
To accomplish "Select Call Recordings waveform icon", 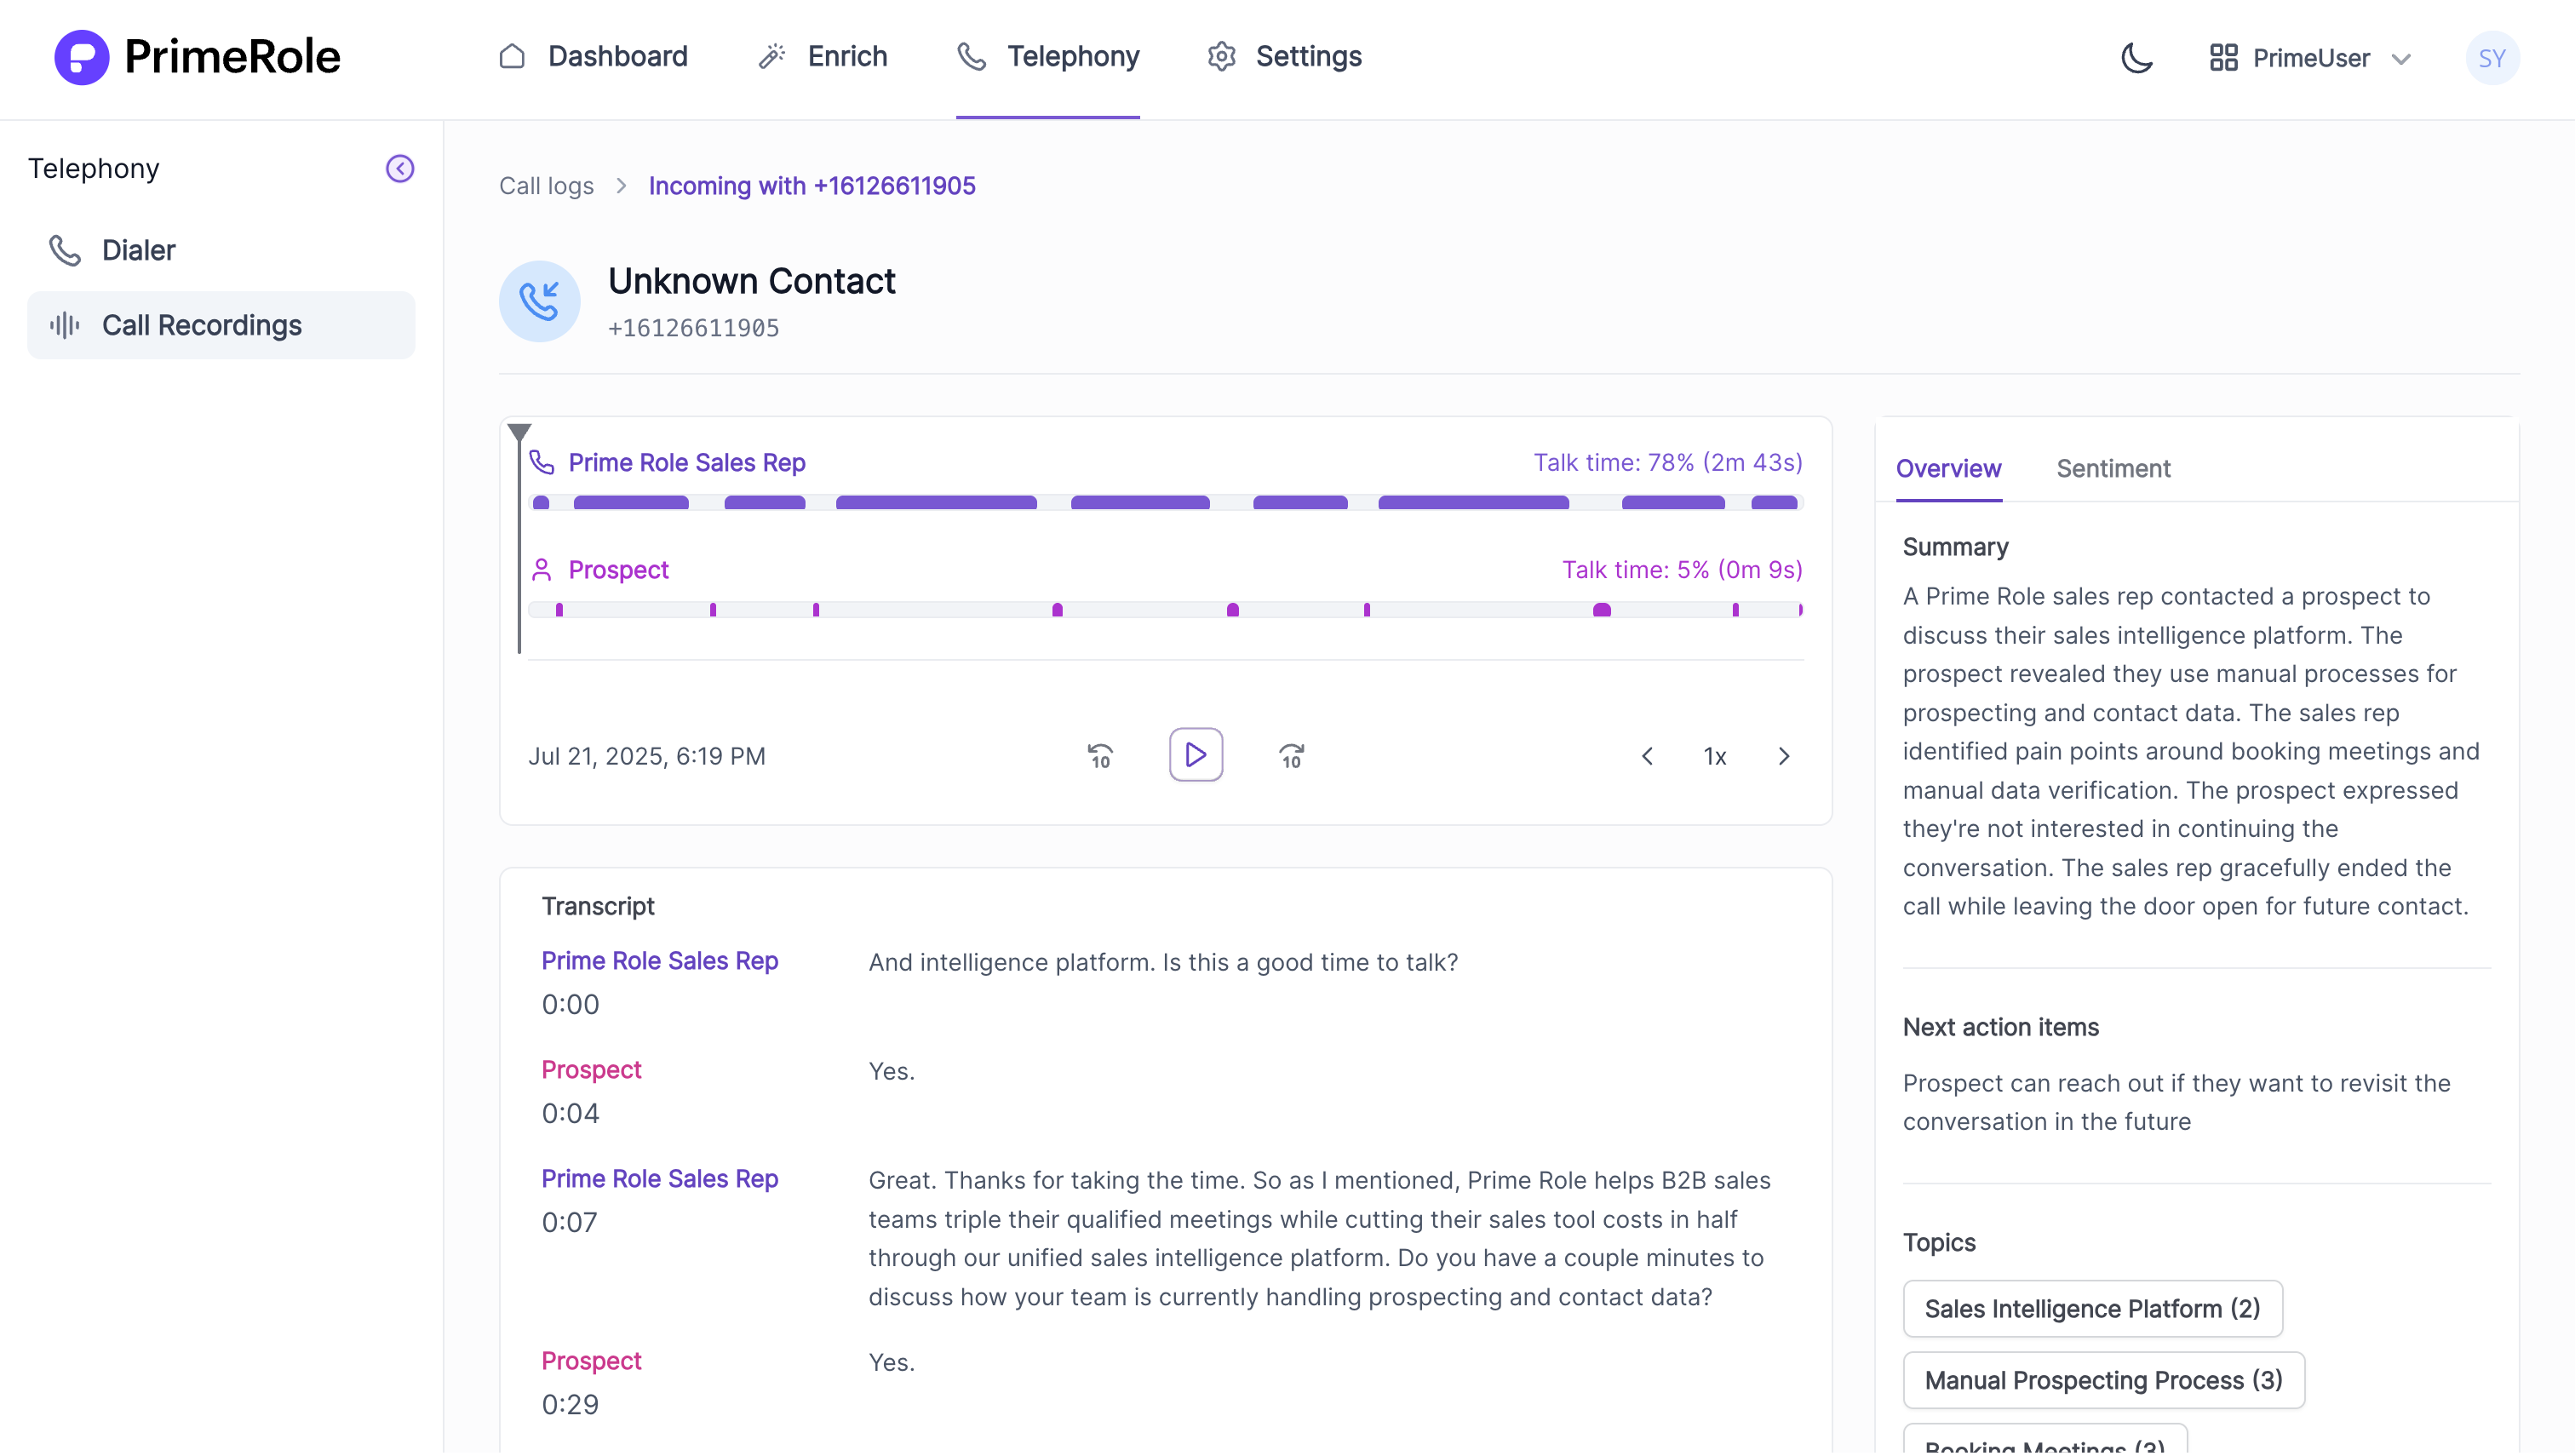I will click(x=65, y=325).
